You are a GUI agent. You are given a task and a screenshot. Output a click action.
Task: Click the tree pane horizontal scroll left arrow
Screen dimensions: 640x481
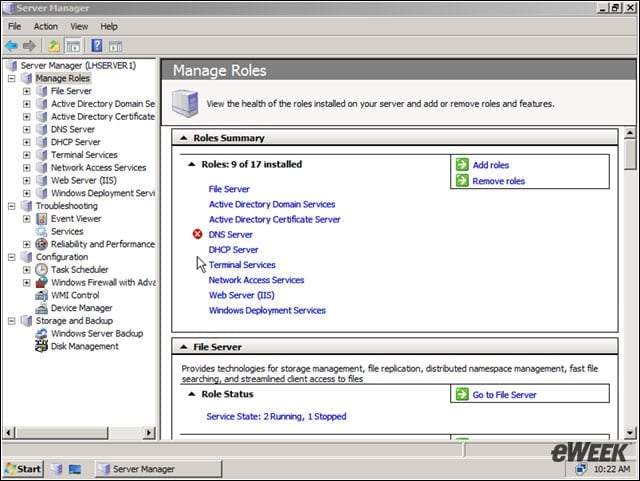click(x=9, y=432)
